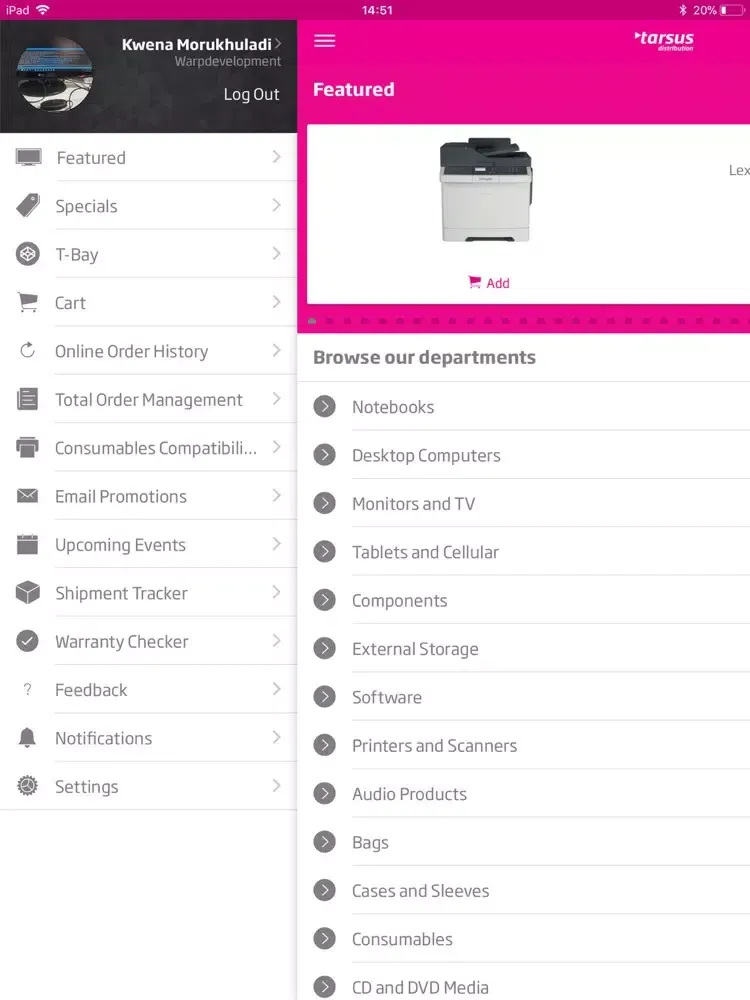Viewport: 750px width, 1000px height.
Task: Click the Warranty Checker checkmark icon
Action: [28, 641]
